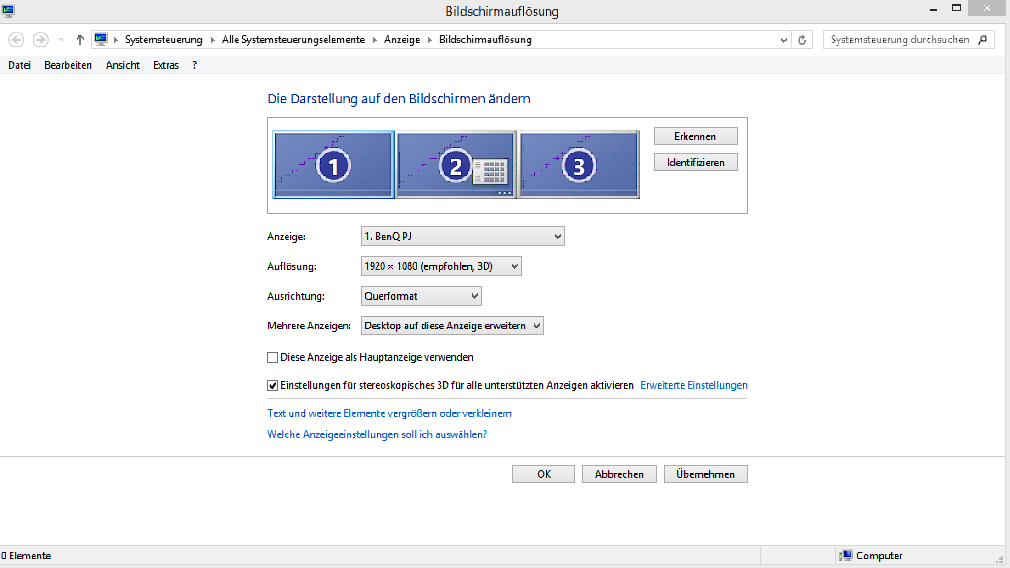
Task: Open Alle Systemsteuerungselemente breadcrumb
Action: (293, 40)
